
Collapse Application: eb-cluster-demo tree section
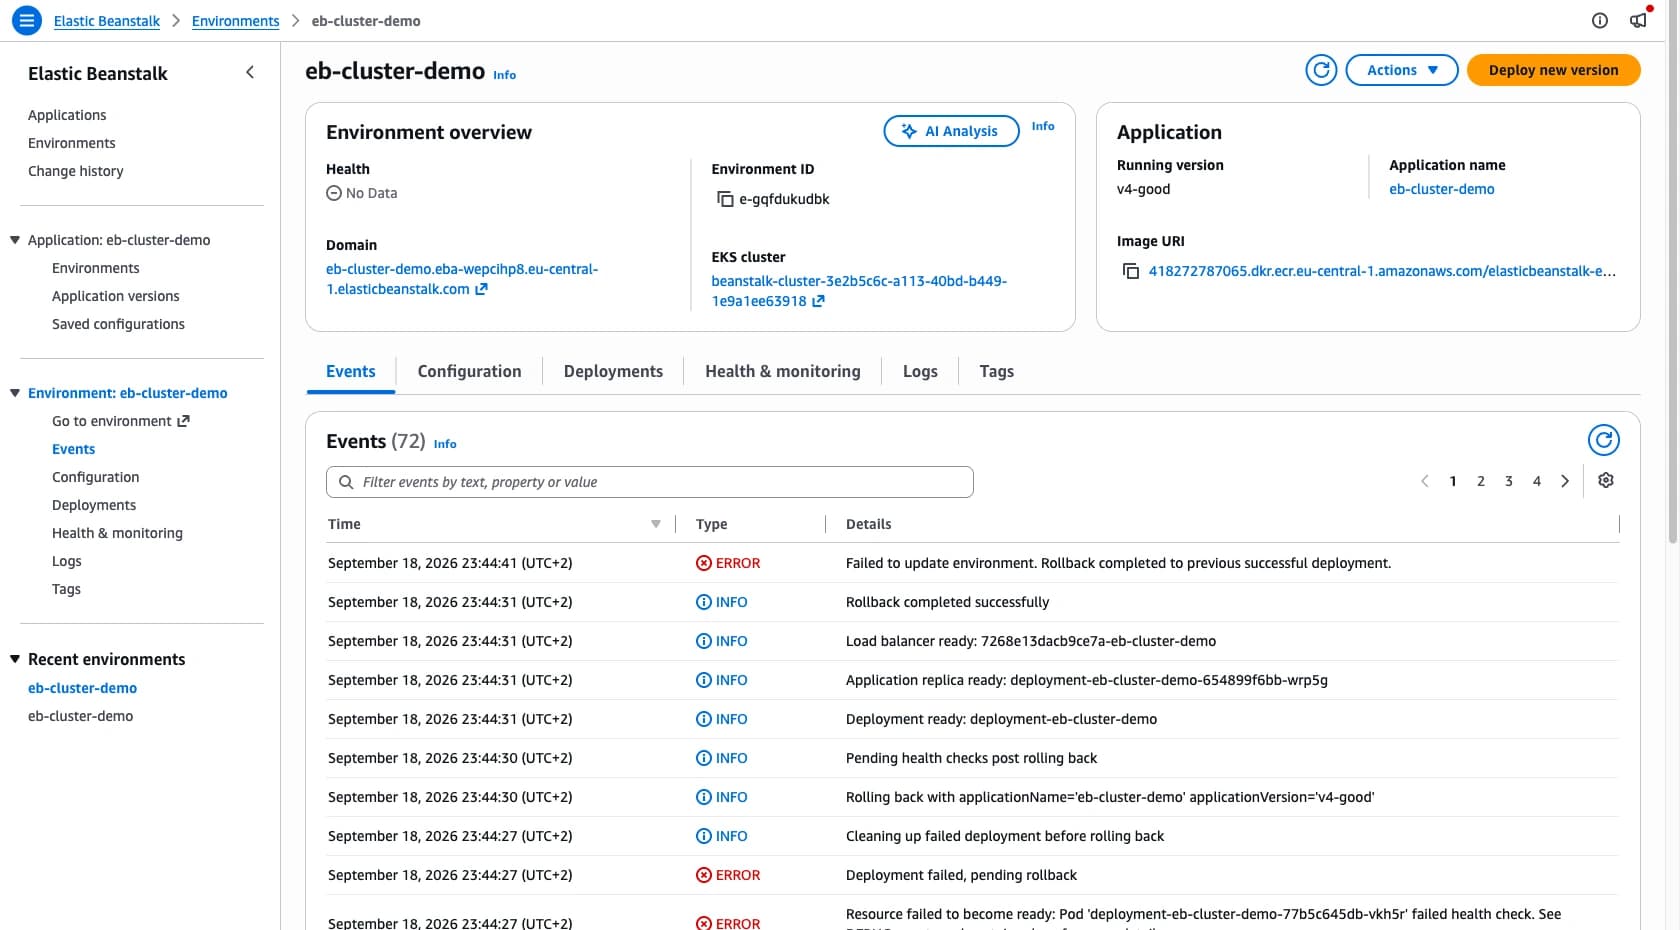[x=15, y=240]
